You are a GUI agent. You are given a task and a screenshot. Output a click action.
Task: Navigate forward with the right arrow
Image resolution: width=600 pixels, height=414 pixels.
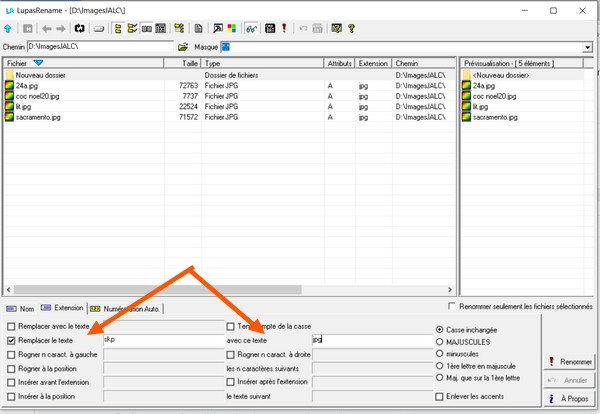(x=60, y=28)
